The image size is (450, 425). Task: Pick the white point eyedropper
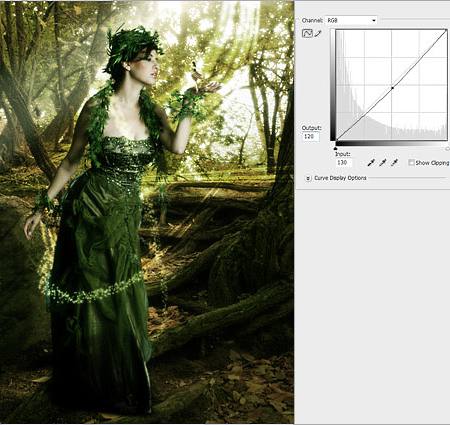coord(395,163)
